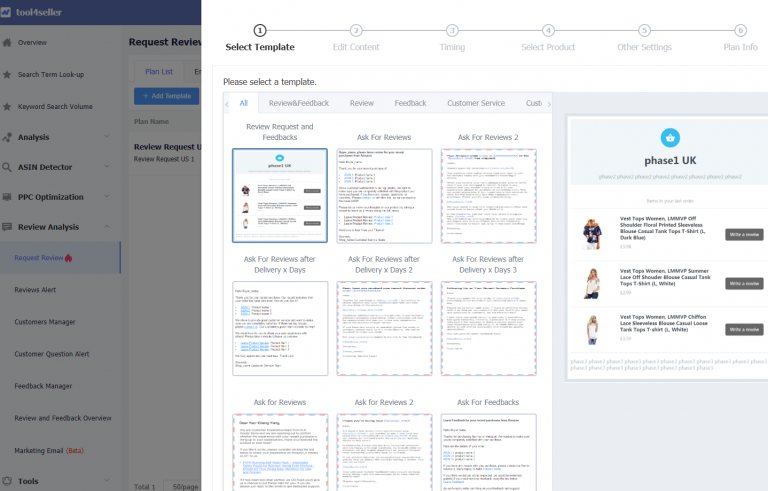The width and height of the screenshot is (768, 491).
Task: Switch to the Review&Feedback tab
Action: coord(299,103)
